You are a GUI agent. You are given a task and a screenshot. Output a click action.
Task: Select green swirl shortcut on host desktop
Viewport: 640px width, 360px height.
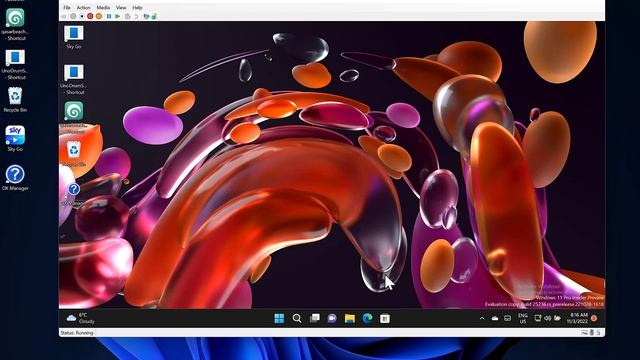pos(15,23)
